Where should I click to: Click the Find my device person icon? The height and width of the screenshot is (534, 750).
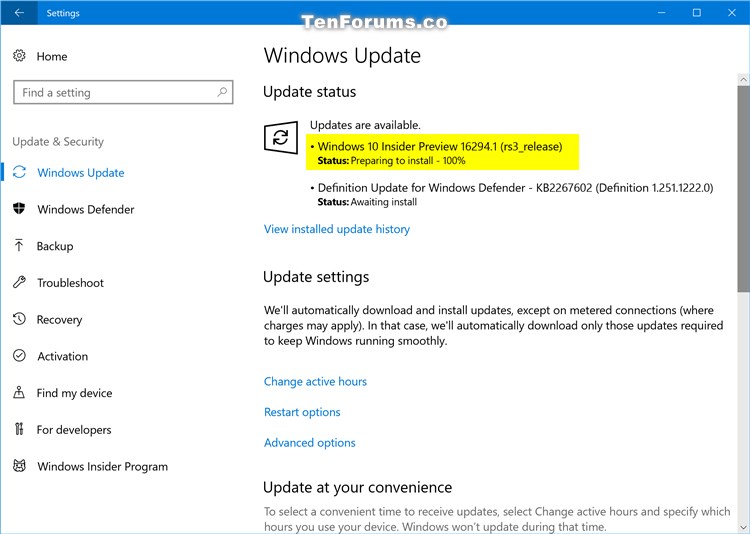coord(19,392)
